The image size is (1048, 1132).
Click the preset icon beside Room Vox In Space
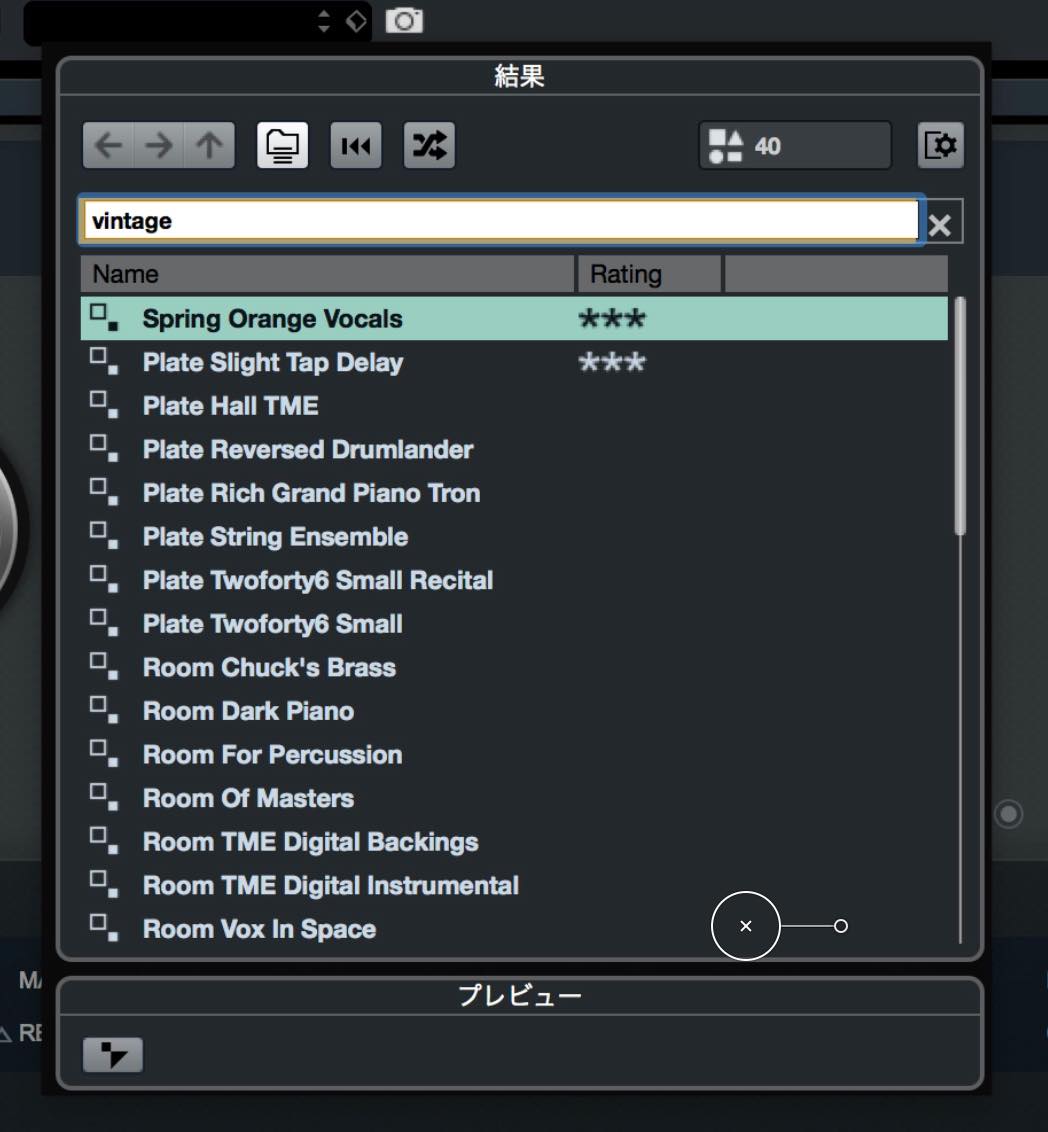pyautogui.click(x=104, y=928)
